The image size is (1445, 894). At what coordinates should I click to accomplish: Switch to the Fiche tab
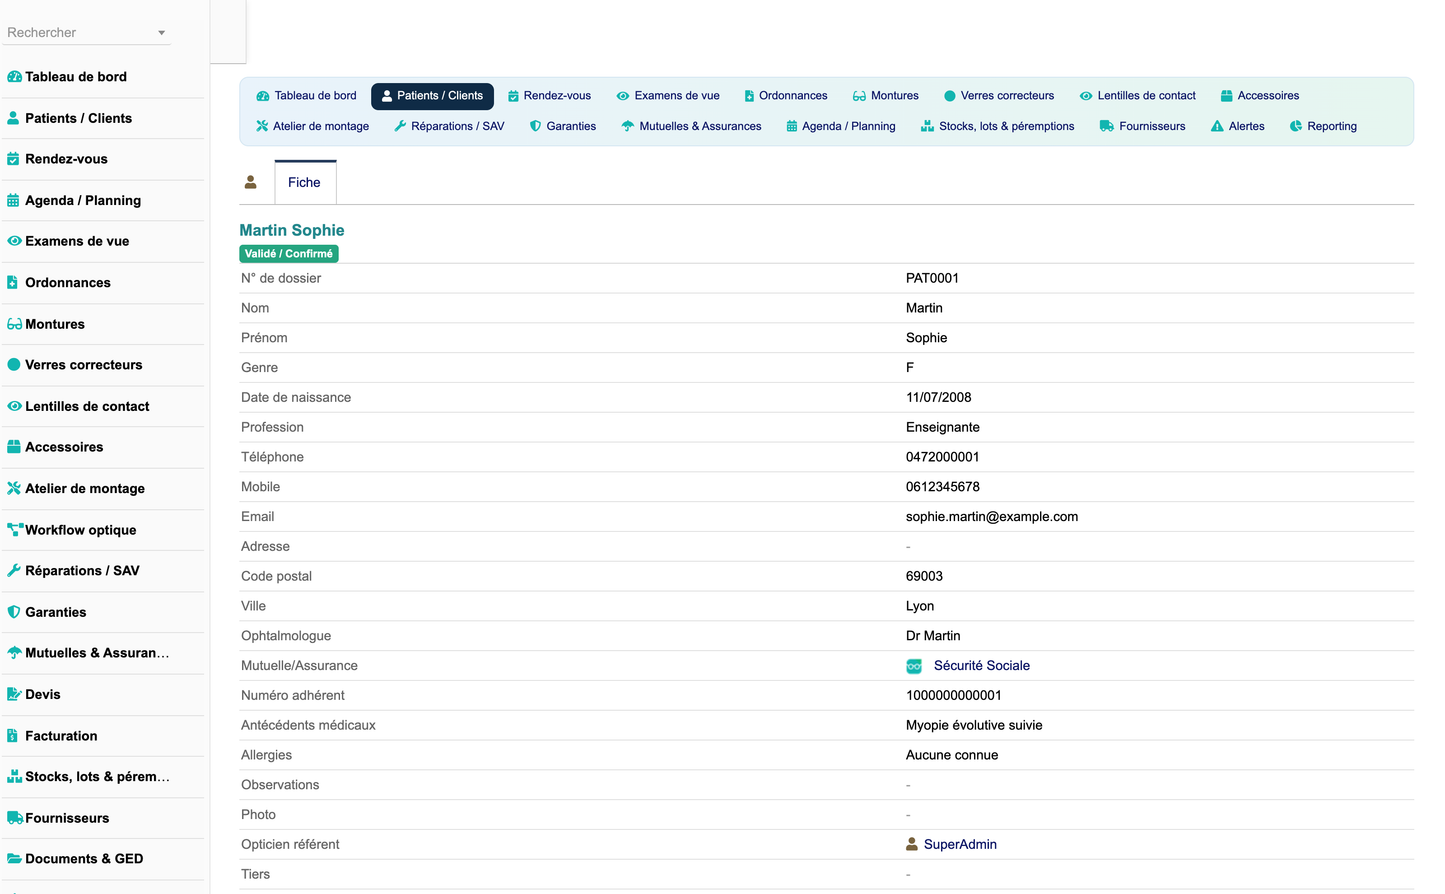coord(305,182)
